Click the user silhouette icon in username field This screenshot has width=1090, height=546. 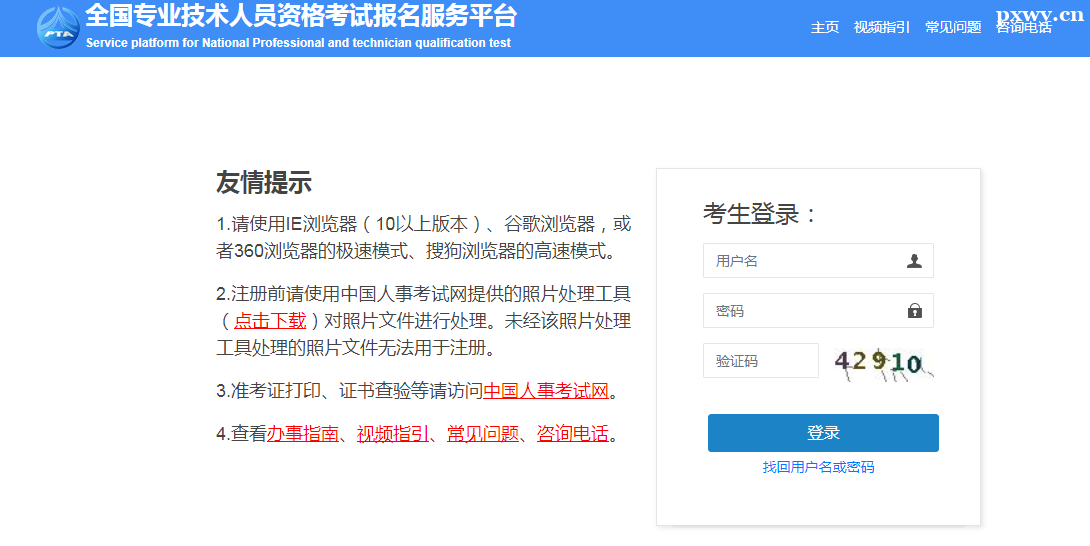[914, 261]
